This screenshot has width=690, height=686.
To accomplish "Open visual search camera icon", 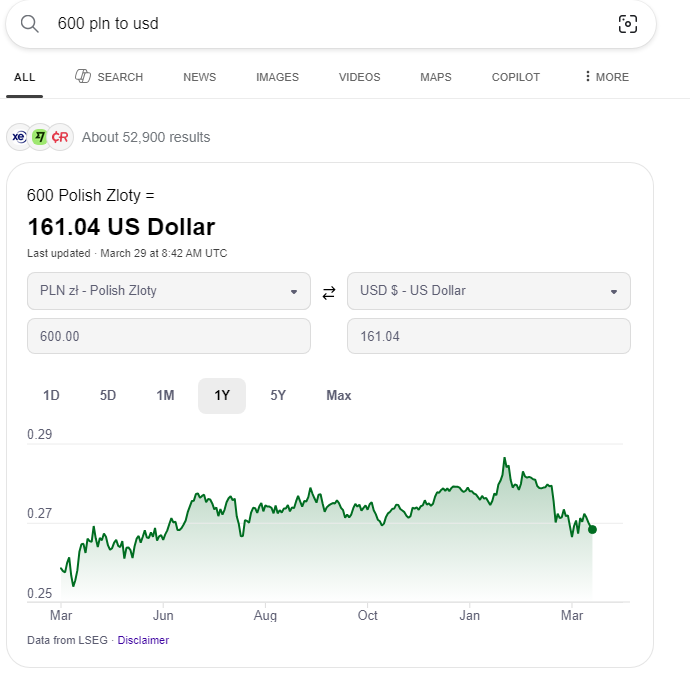I will (x=627, y=24).
